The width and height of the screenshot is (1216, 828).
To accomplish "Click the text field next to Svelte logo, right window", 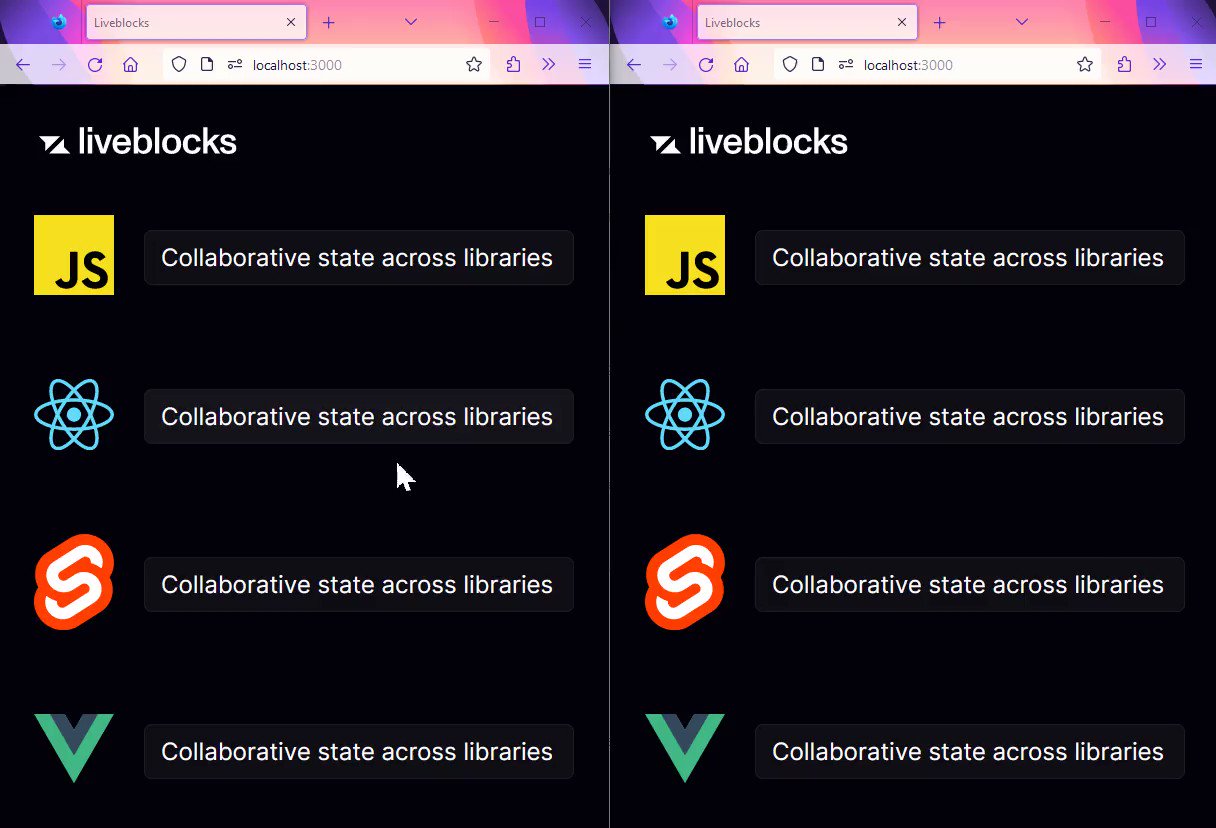I will 970,585.
